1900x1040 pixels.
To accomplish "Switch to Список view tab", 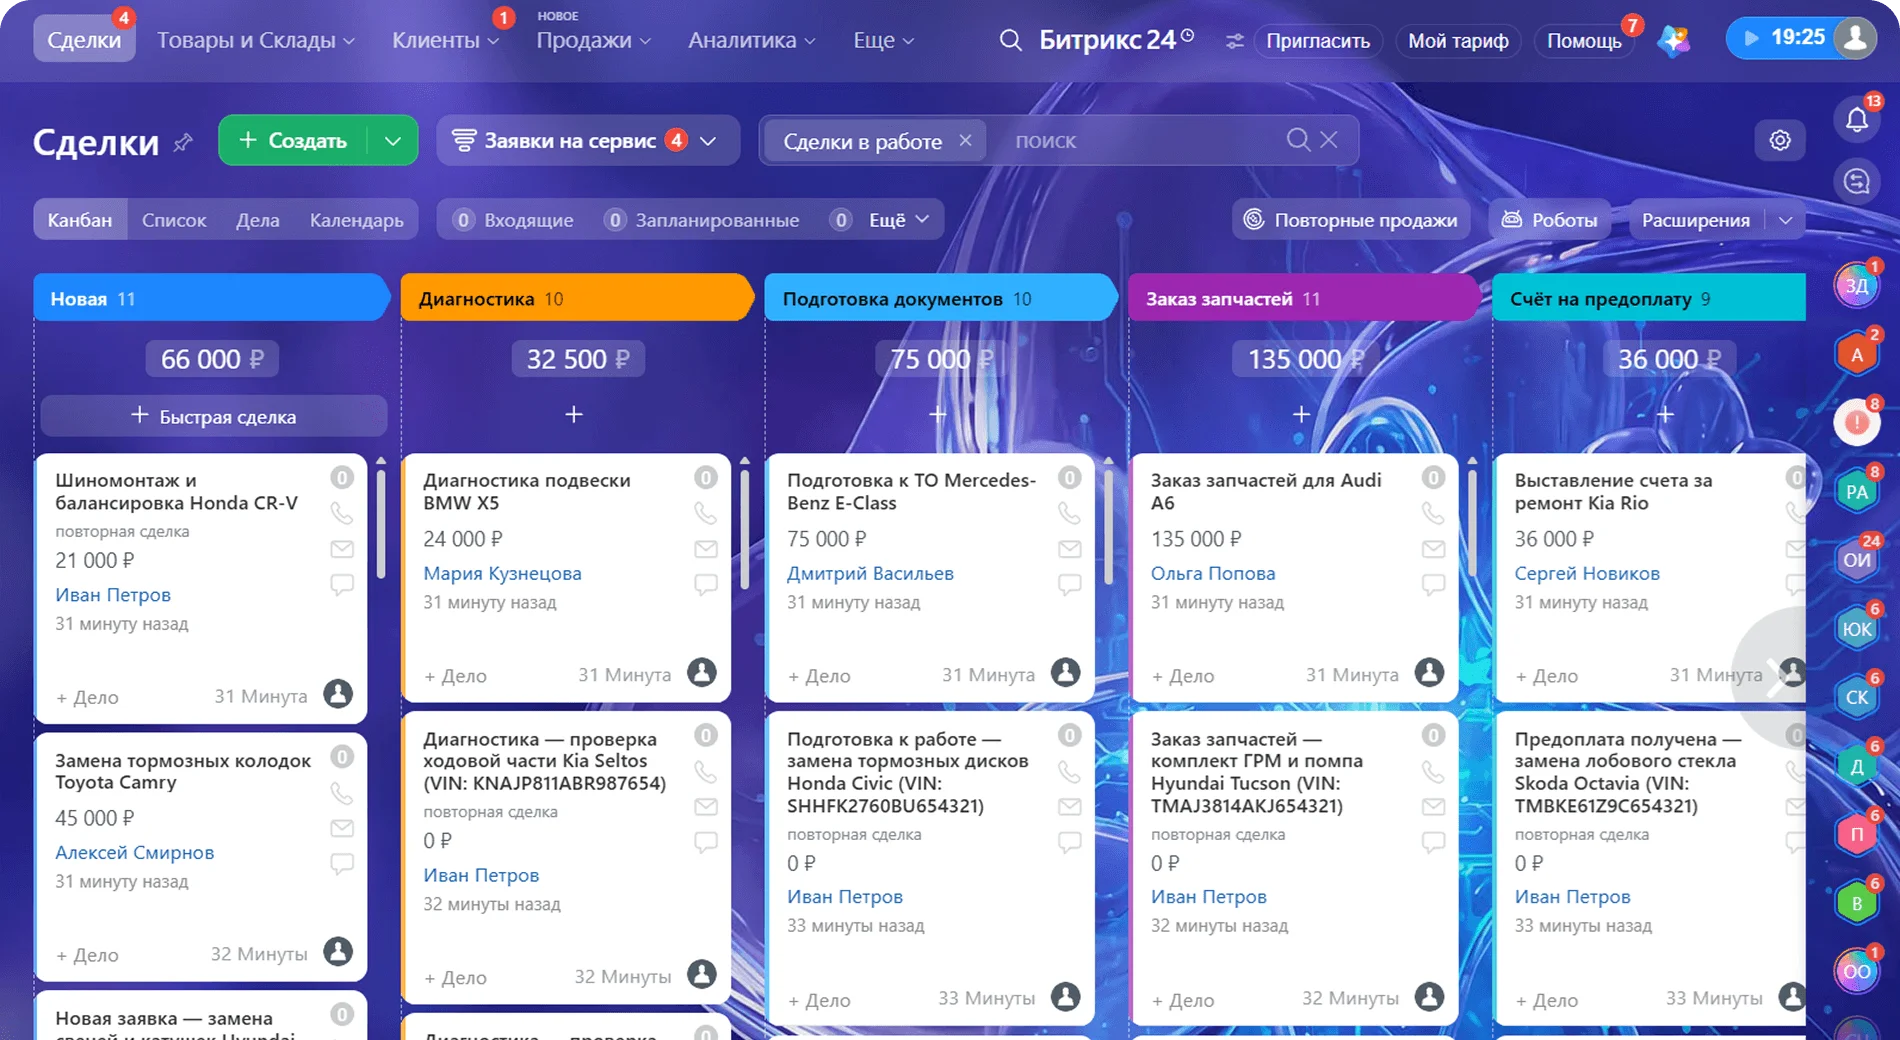I will 174,220.
